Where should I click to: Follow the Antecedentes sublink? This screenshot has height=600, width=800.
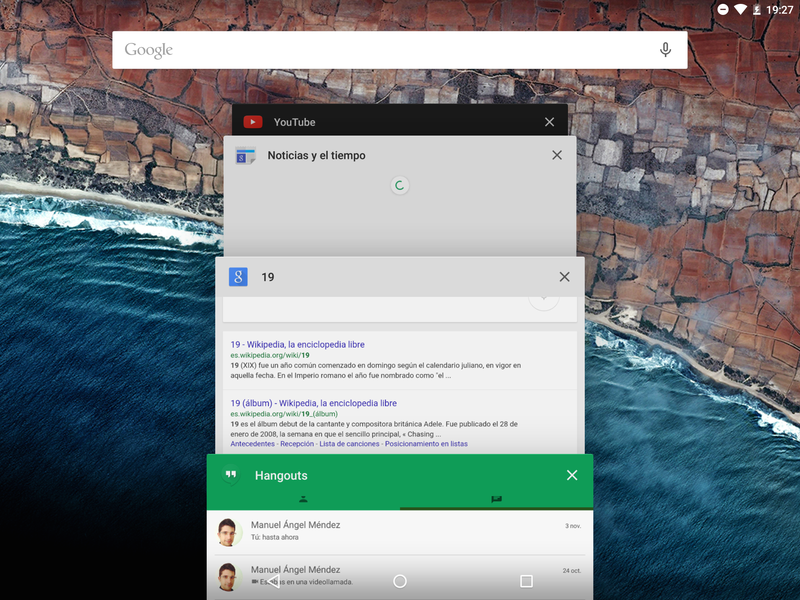point(252,444)
